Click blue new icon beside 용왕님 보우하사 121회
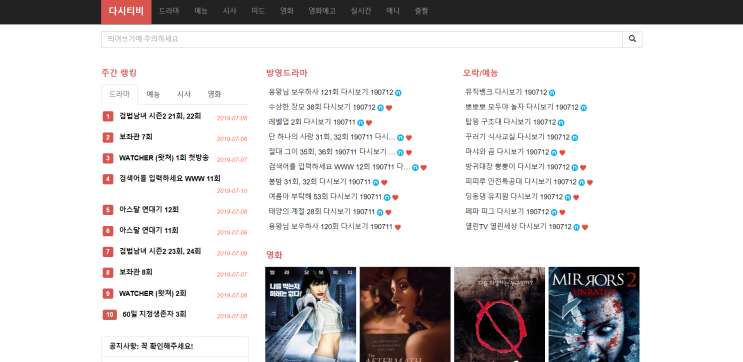Screen dimensions: 743x362 point(399,93)
